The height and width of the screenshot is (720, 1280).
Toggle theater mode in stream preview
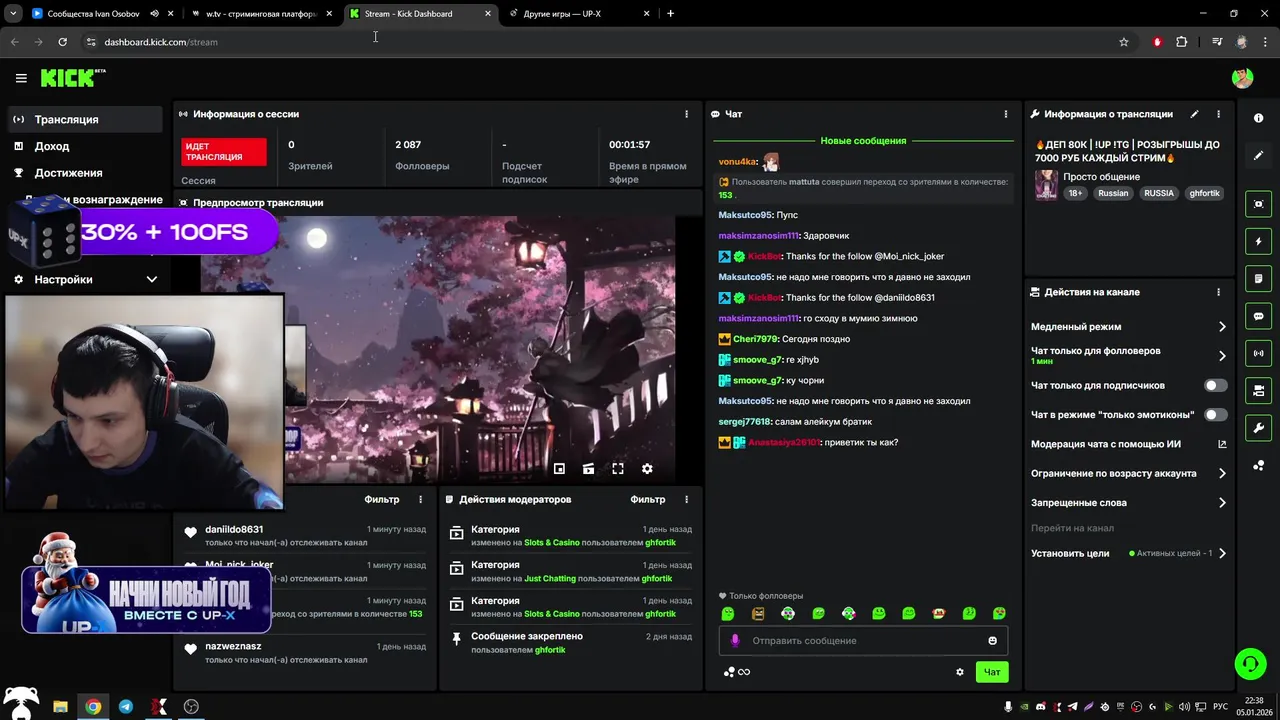click(x=588, y=468)
